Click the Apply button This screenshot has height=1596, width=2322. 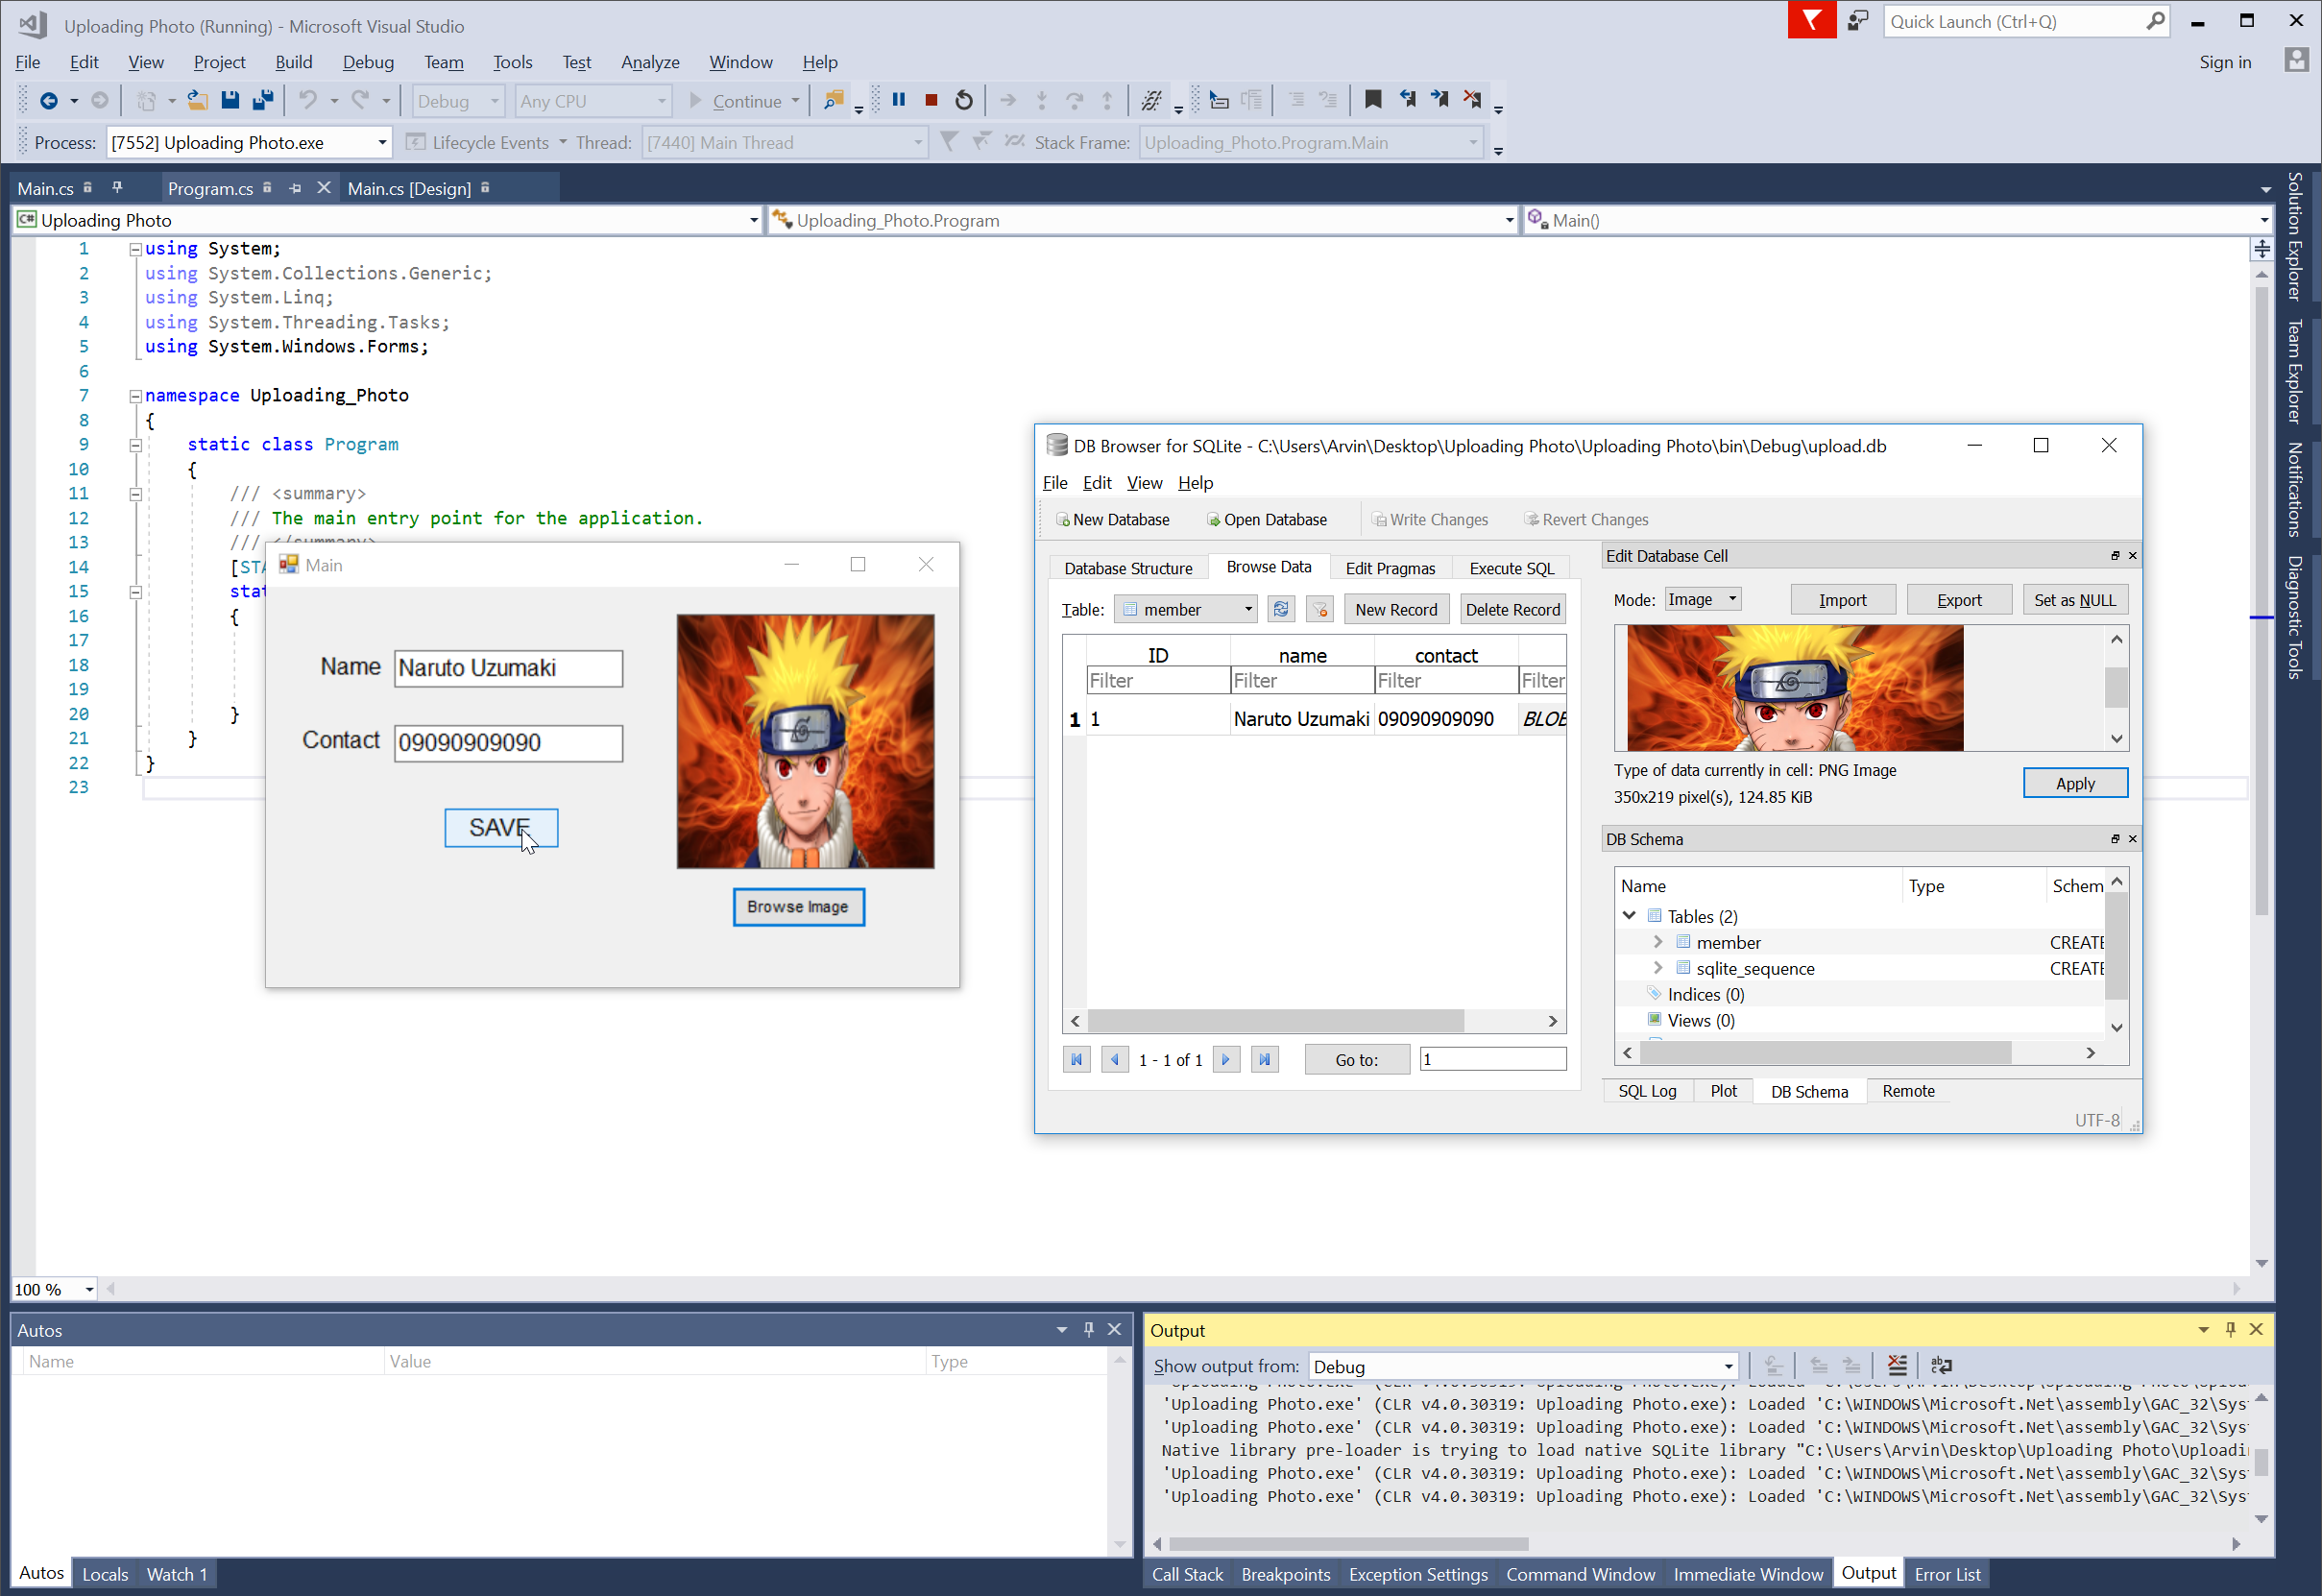pyautogui.click(x=2075, y=783)
